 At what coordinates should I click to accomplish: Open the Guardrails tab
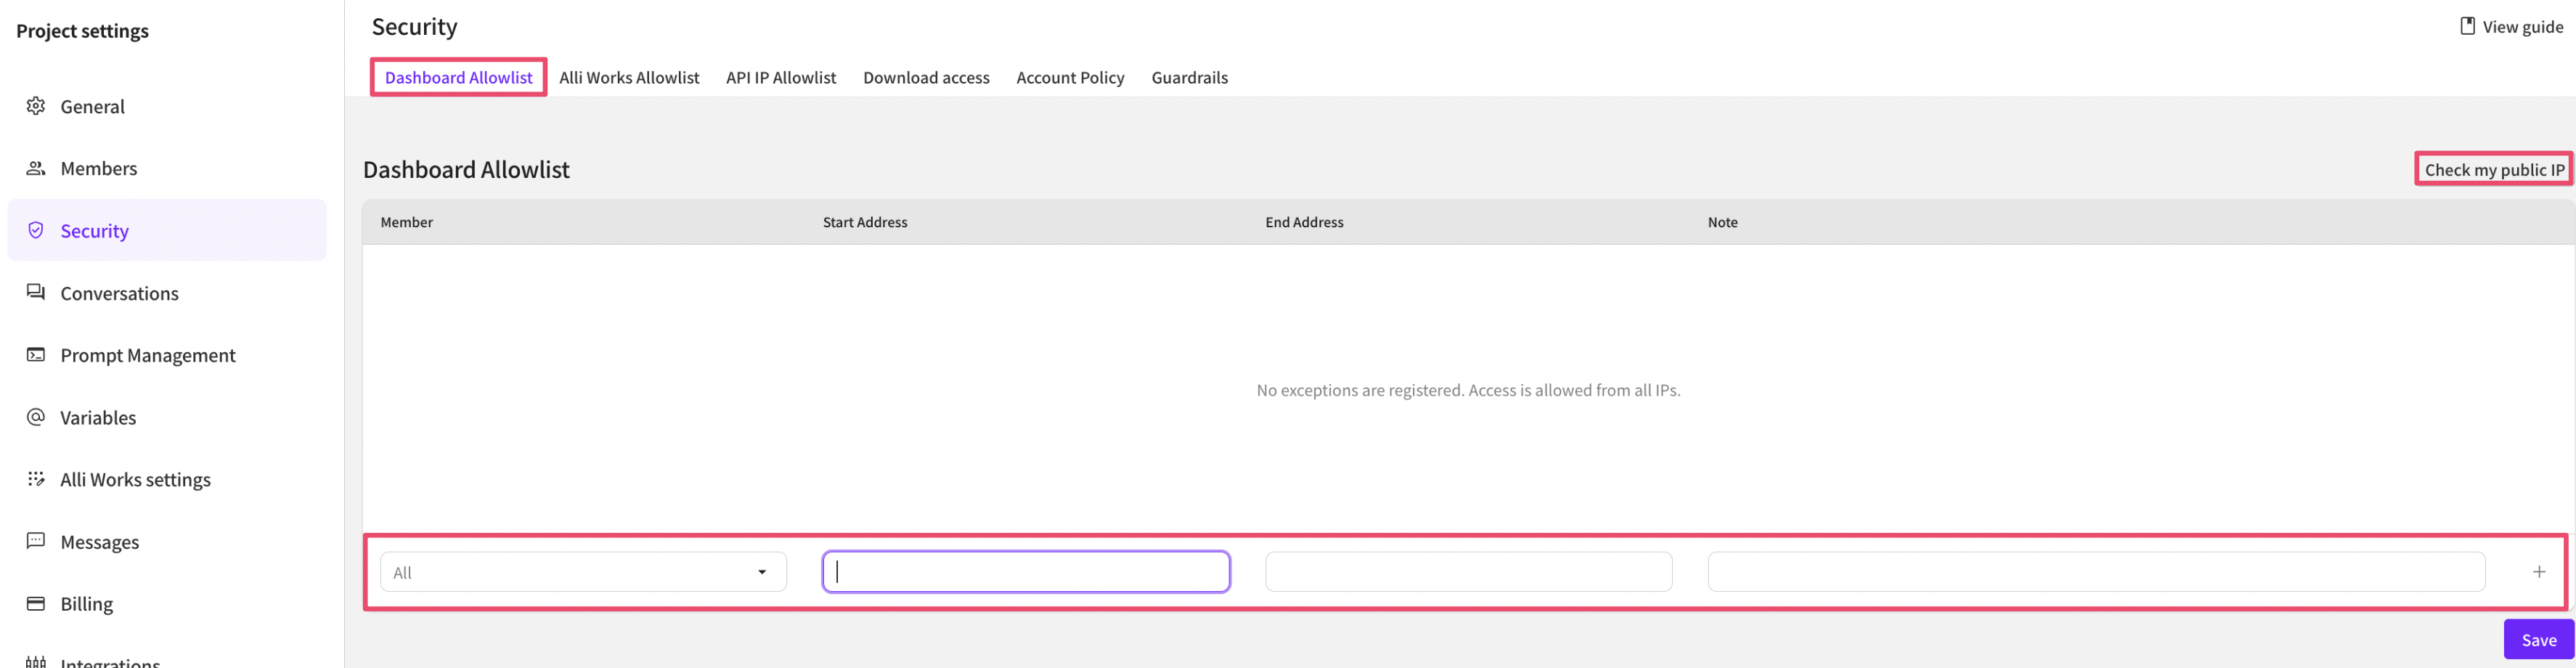pos(1189,78)
